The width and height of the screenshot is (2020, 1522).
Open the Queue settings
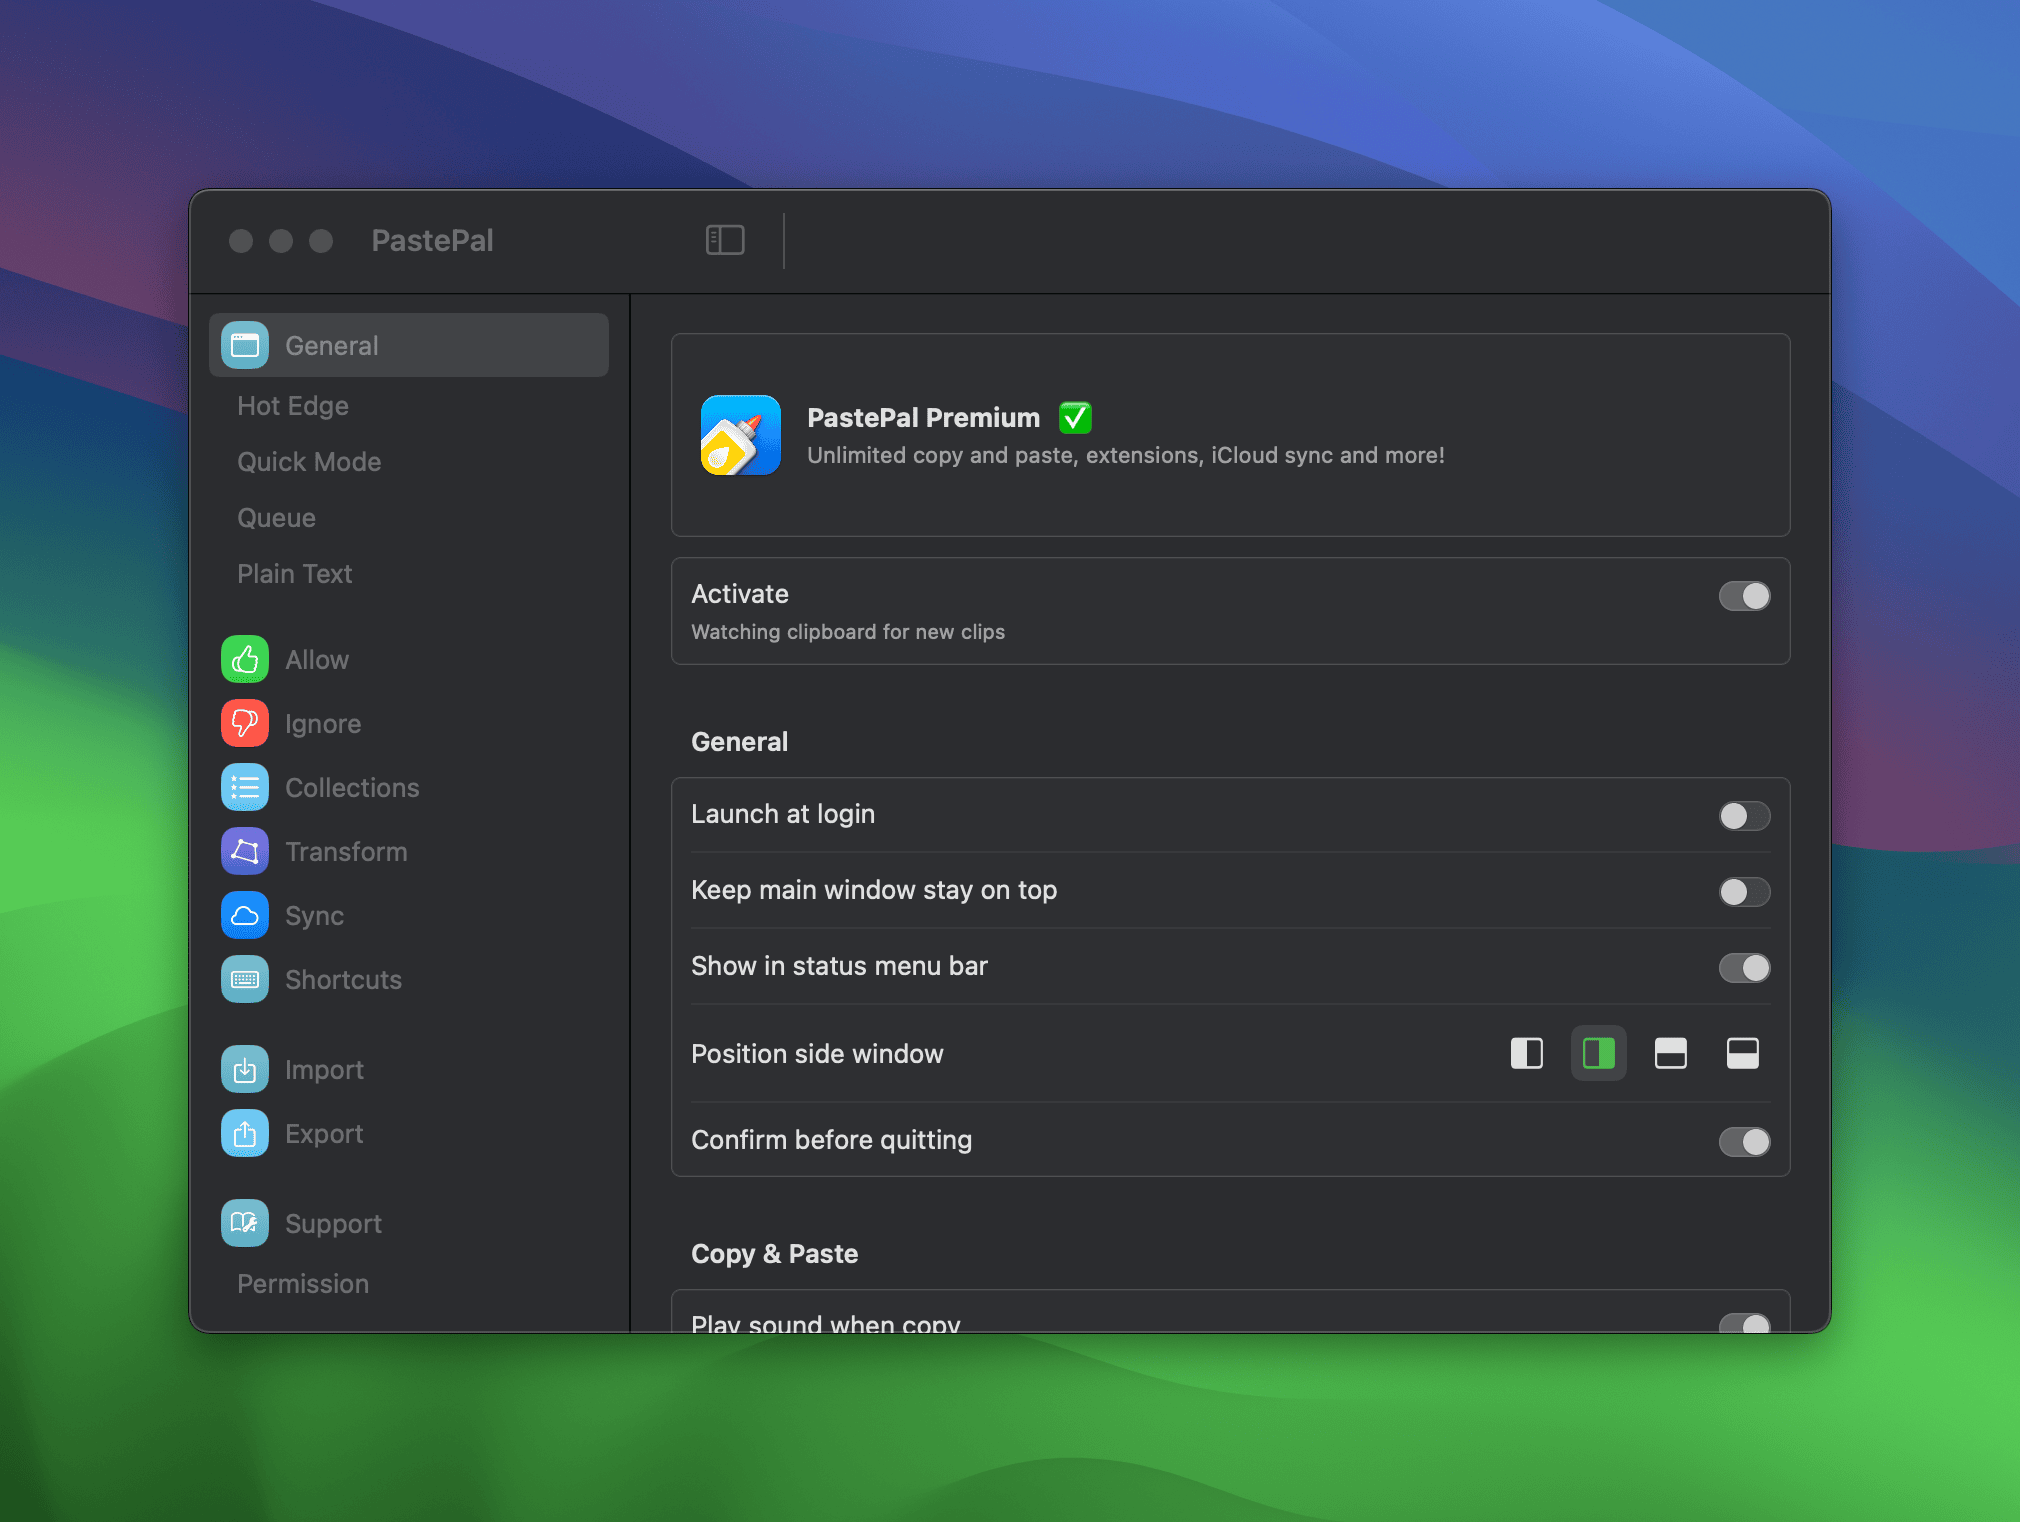(x=276, y=517)
